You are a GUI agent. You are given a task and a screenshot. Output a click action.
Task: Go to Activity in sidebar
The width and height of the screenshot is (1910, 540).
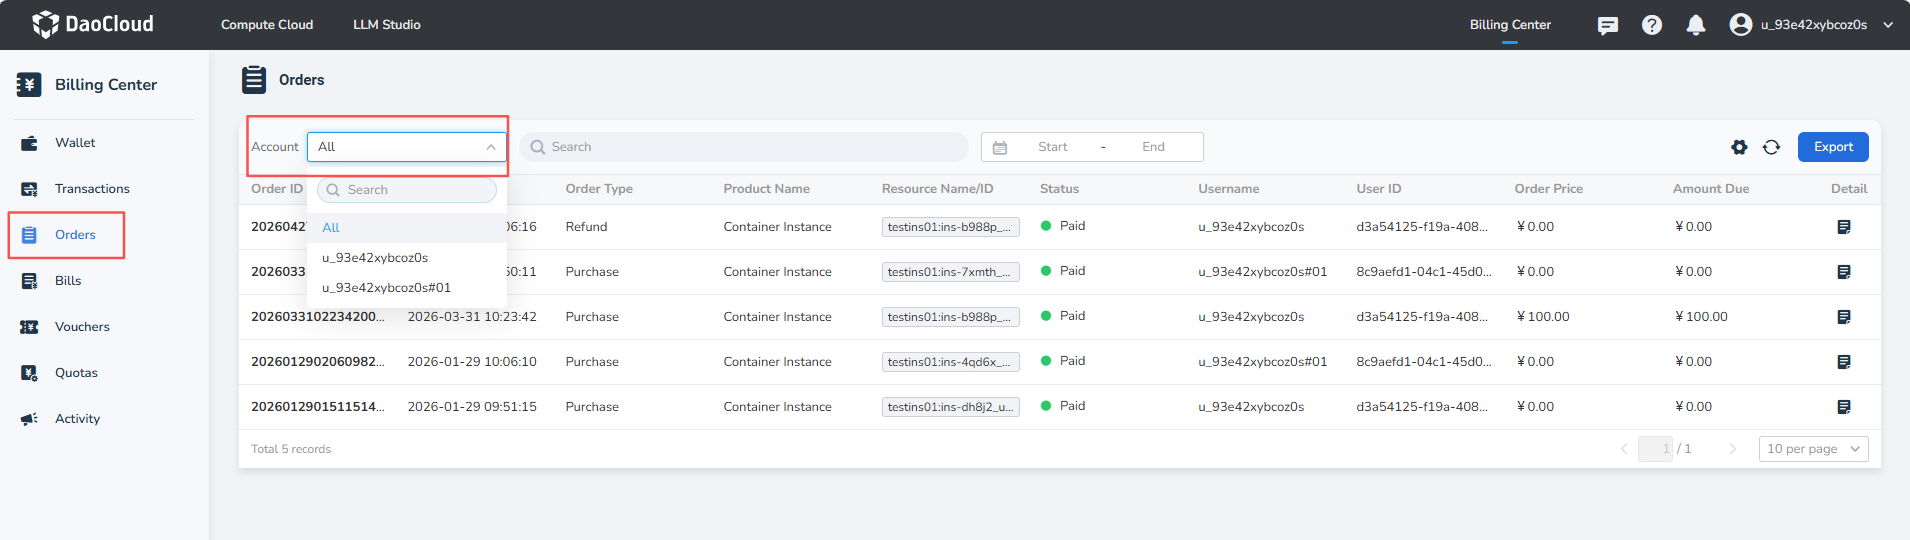pyautogui.click(x=77, y=419)
